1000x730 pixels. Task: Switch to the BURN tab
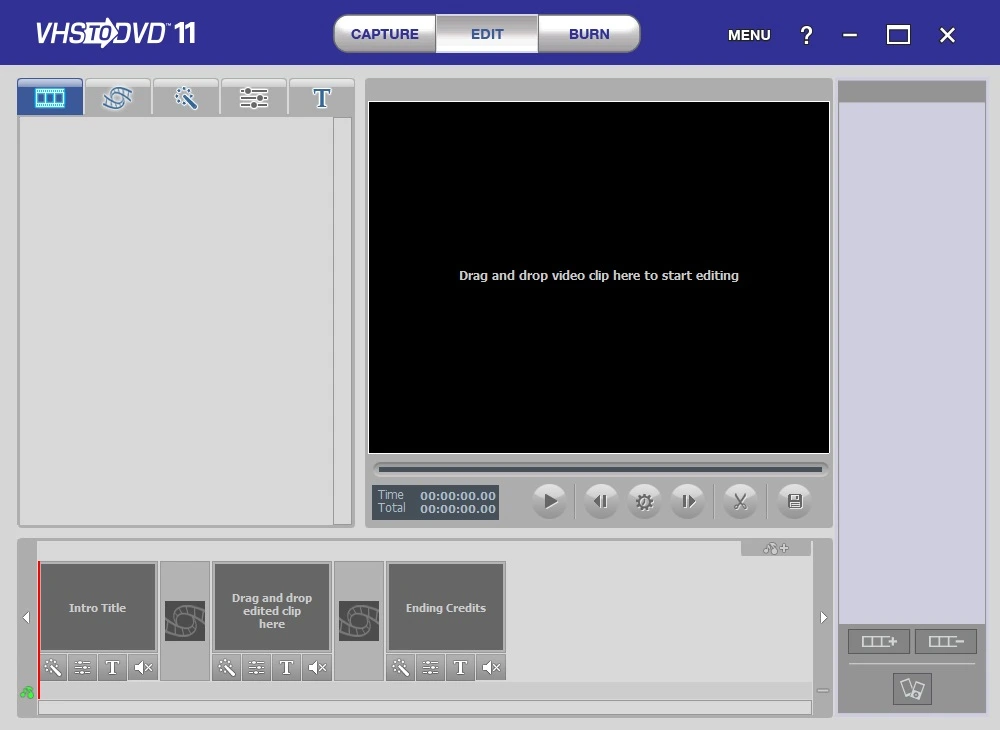tap(589, 34)
